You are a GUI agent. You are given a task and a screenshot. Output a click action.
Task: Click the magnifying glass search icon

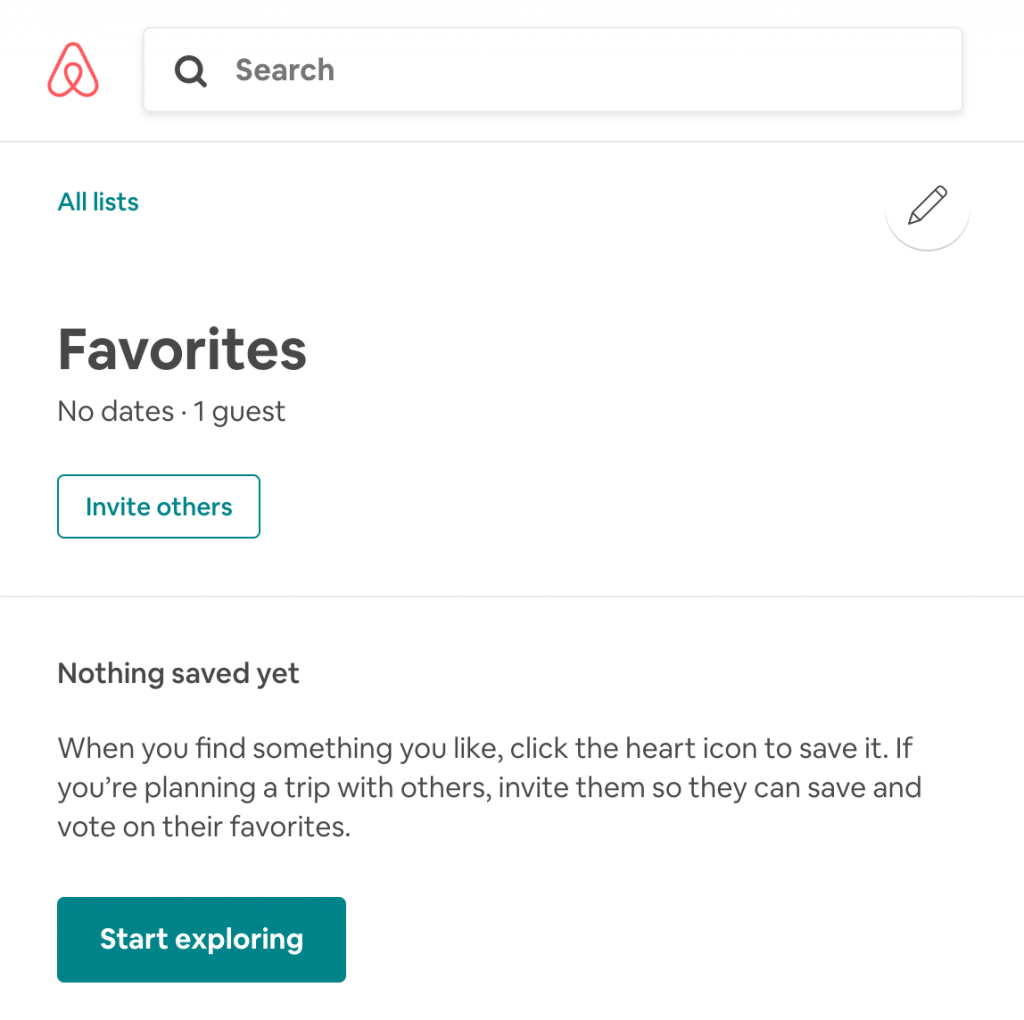pyautogui.click(x=191, y=71)
